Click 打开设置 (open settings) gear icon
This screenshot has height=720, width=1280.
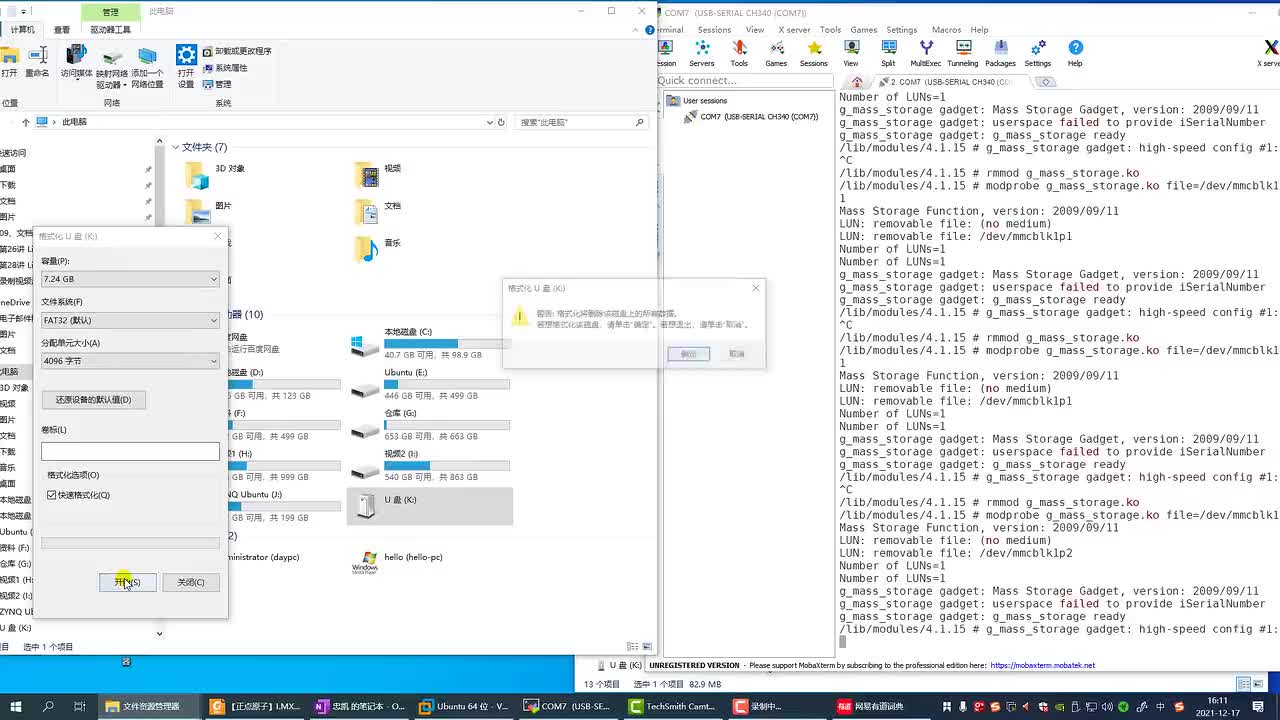[x=186, y=67]
